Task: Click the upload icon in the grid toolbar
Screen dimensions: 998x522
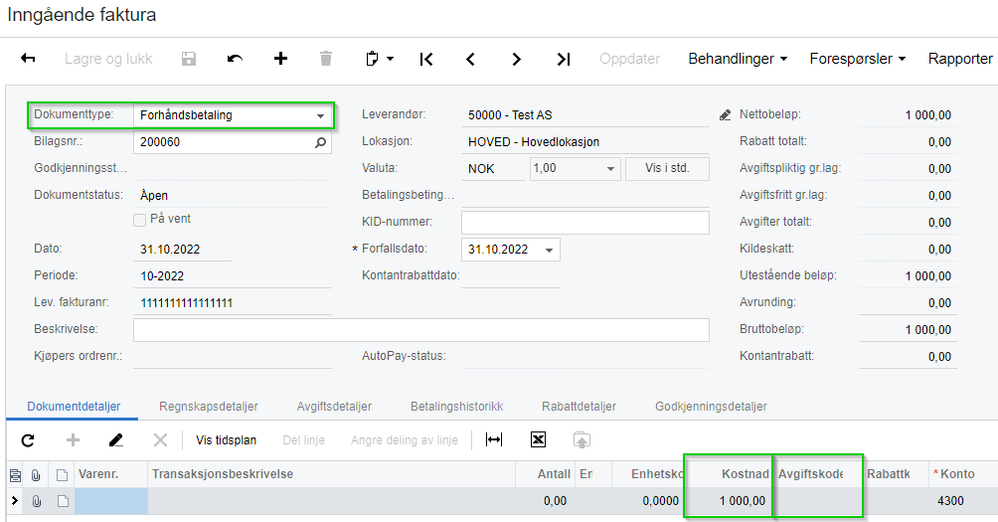Action: click(582, 440)
